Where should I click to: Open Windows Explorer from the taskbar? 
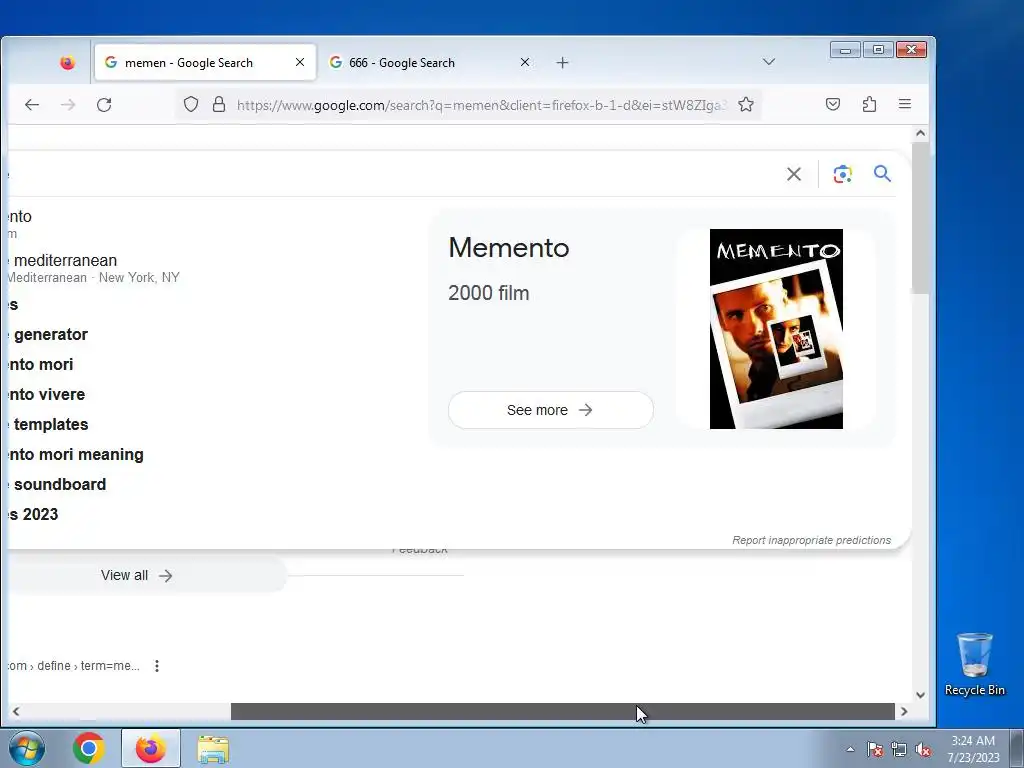point(213,750)
